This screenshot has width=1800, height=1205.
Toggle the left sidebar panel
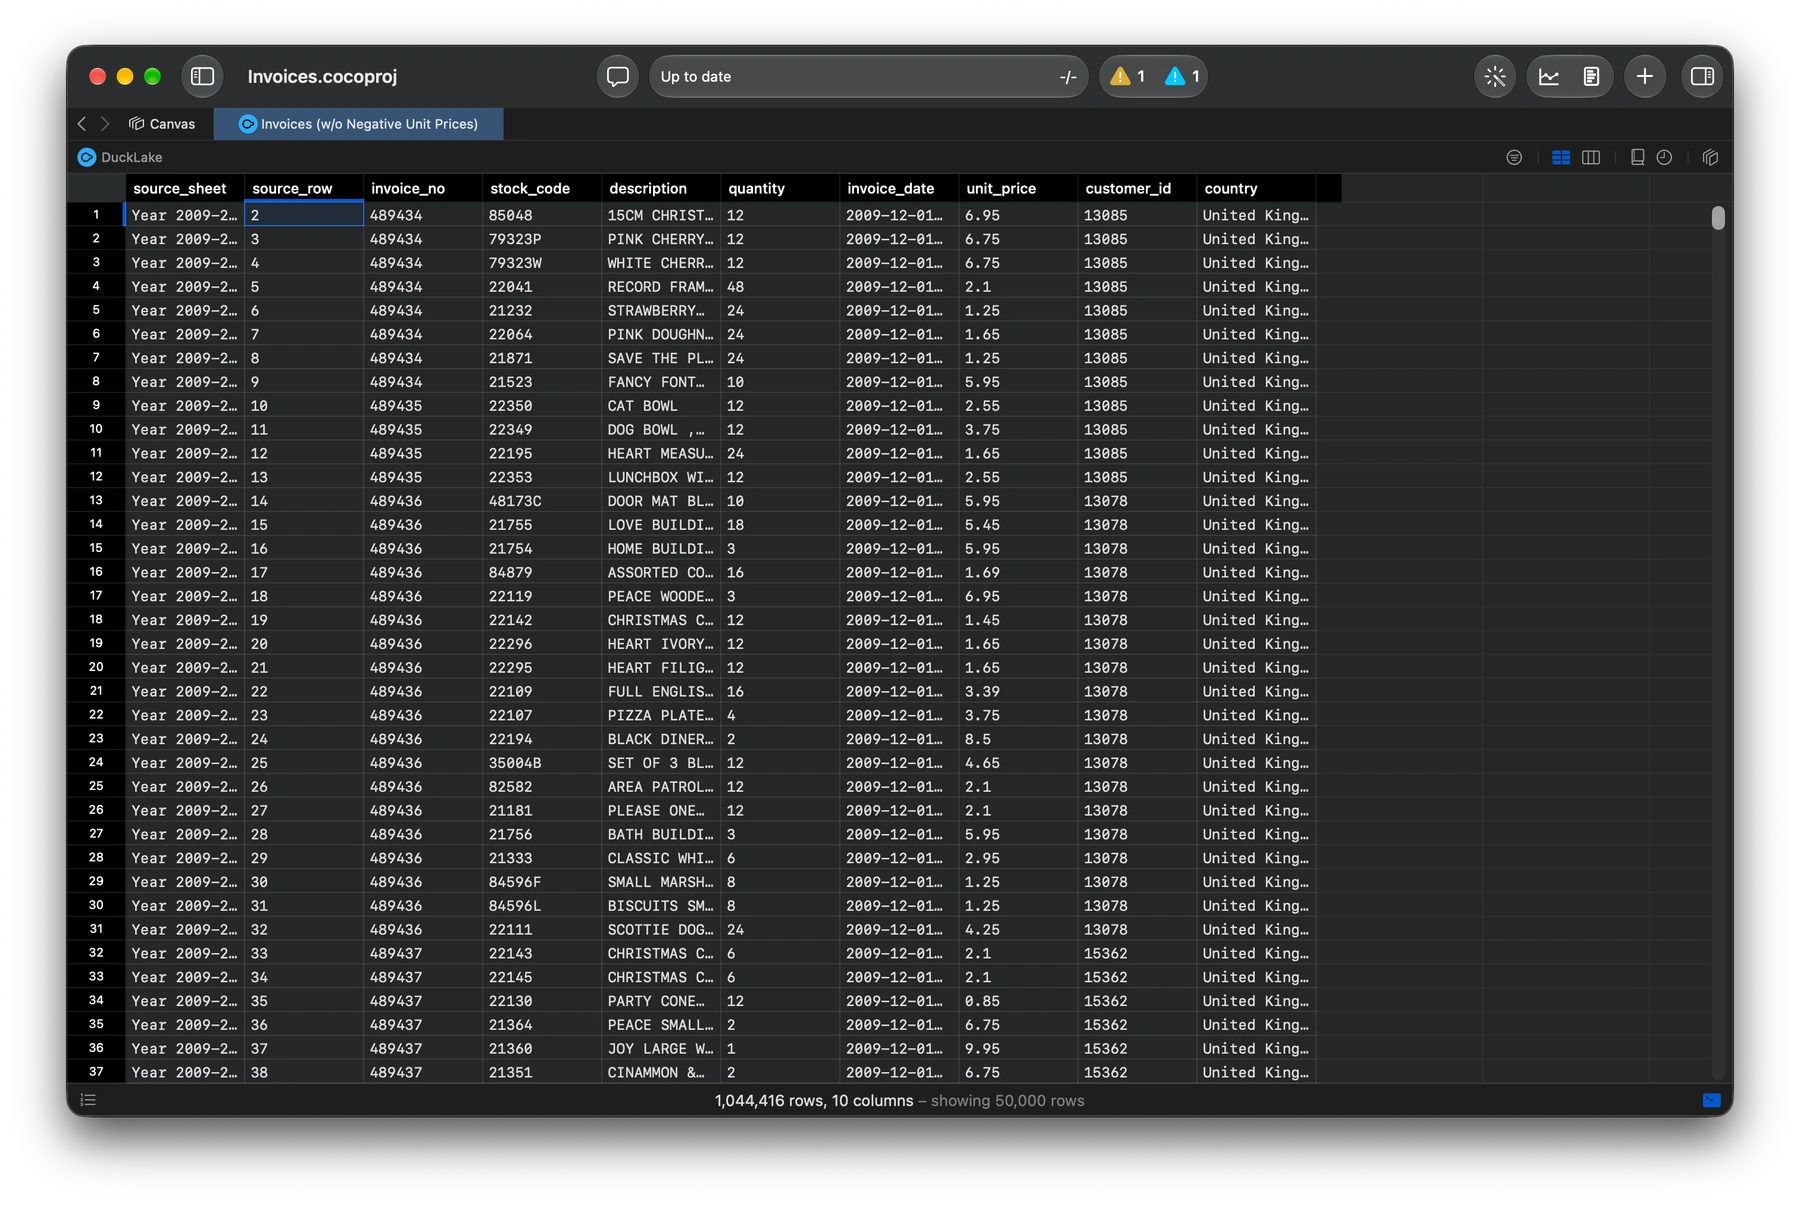(x=202, y=76)
